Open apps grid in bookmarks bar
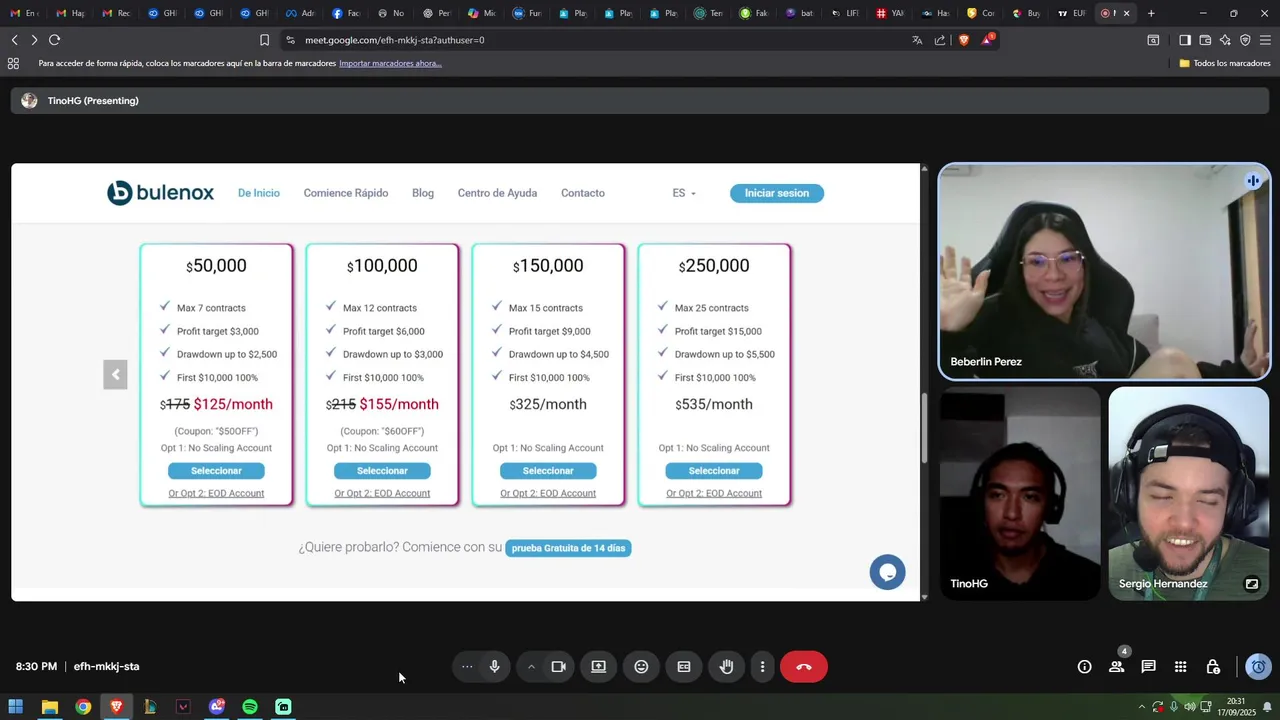 [13, 63]
